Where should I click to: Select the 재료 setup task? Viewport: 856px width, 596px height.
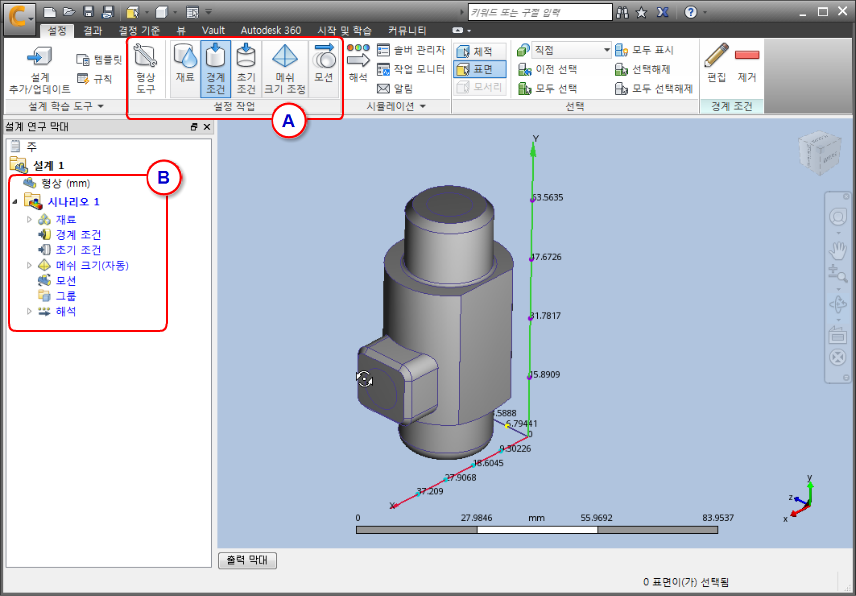[185, 68]
